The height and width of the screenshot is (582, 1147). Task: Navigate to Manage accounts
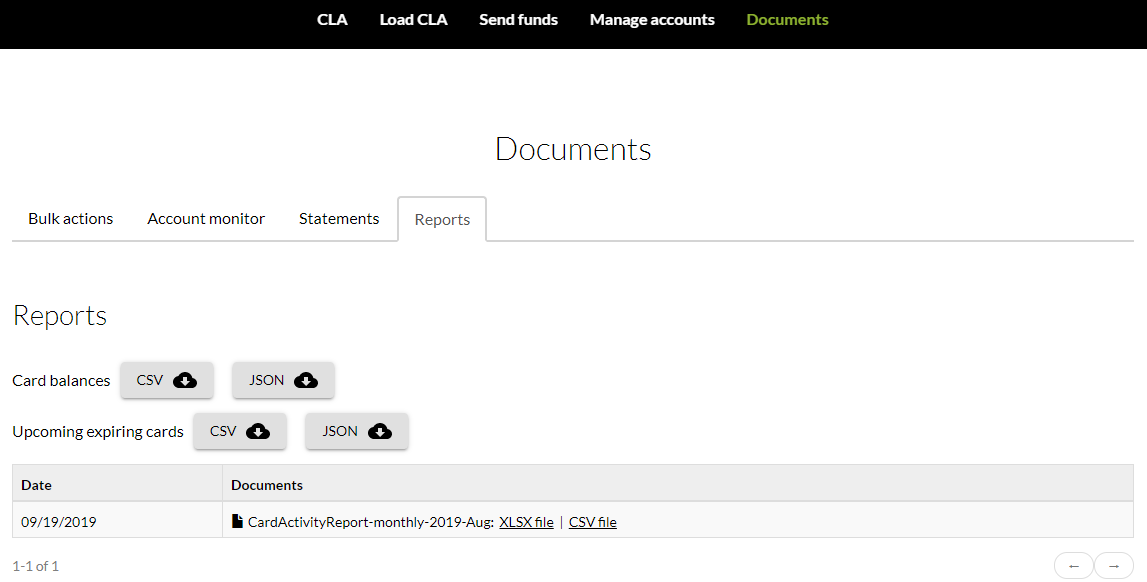(x=653, y=20)
